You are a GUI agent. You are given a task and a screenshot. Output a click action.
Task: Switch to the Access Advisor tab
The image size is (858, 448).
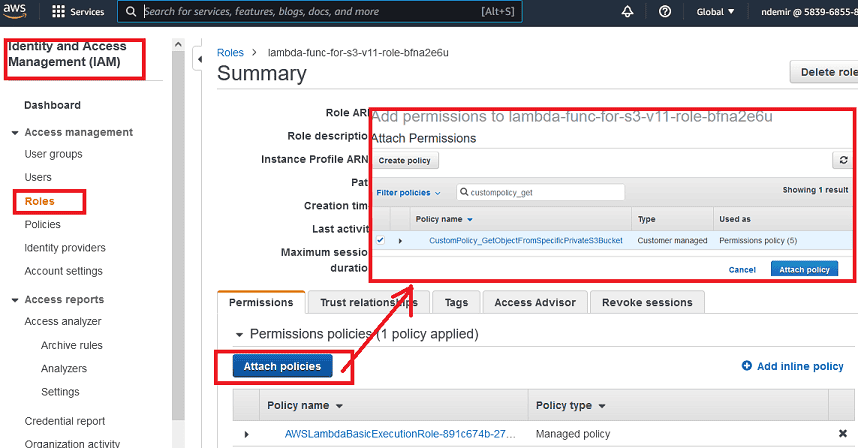pyautogui.click(x=534, y=302)
